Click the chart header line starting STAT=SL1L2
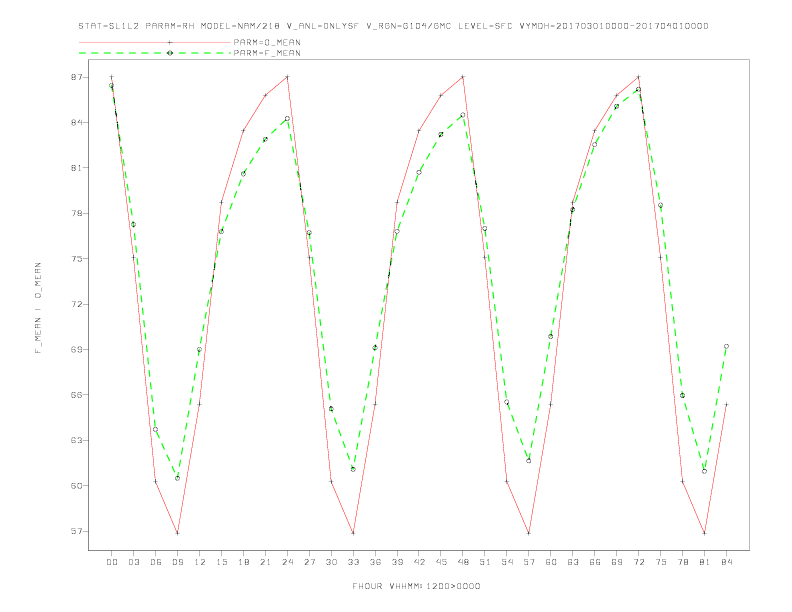 pyautogui.click(x=393, y=26)
